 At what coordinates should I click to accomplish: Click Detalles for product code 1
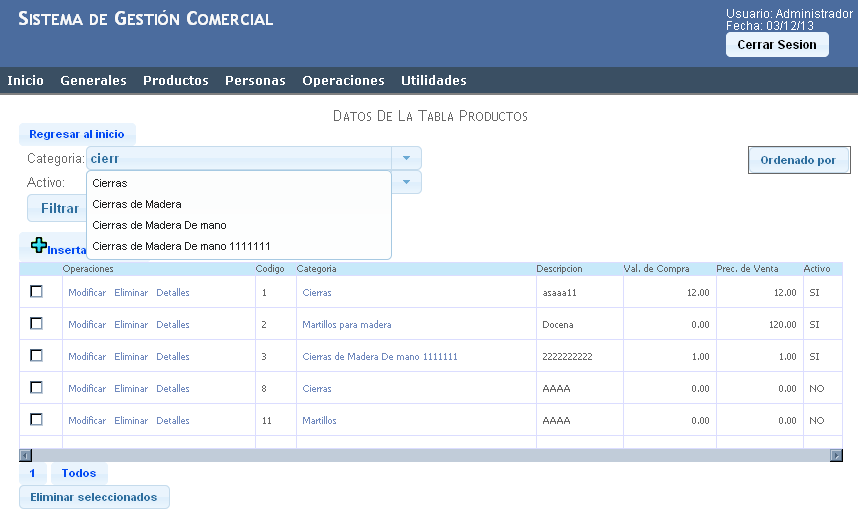tap(173, 293)
